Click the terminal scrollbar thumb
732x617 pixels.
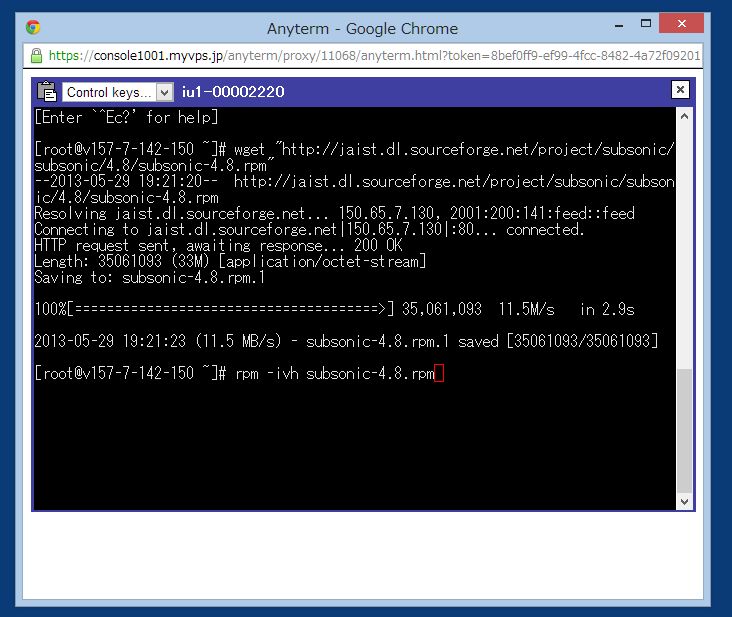click(x=684, y=431)
